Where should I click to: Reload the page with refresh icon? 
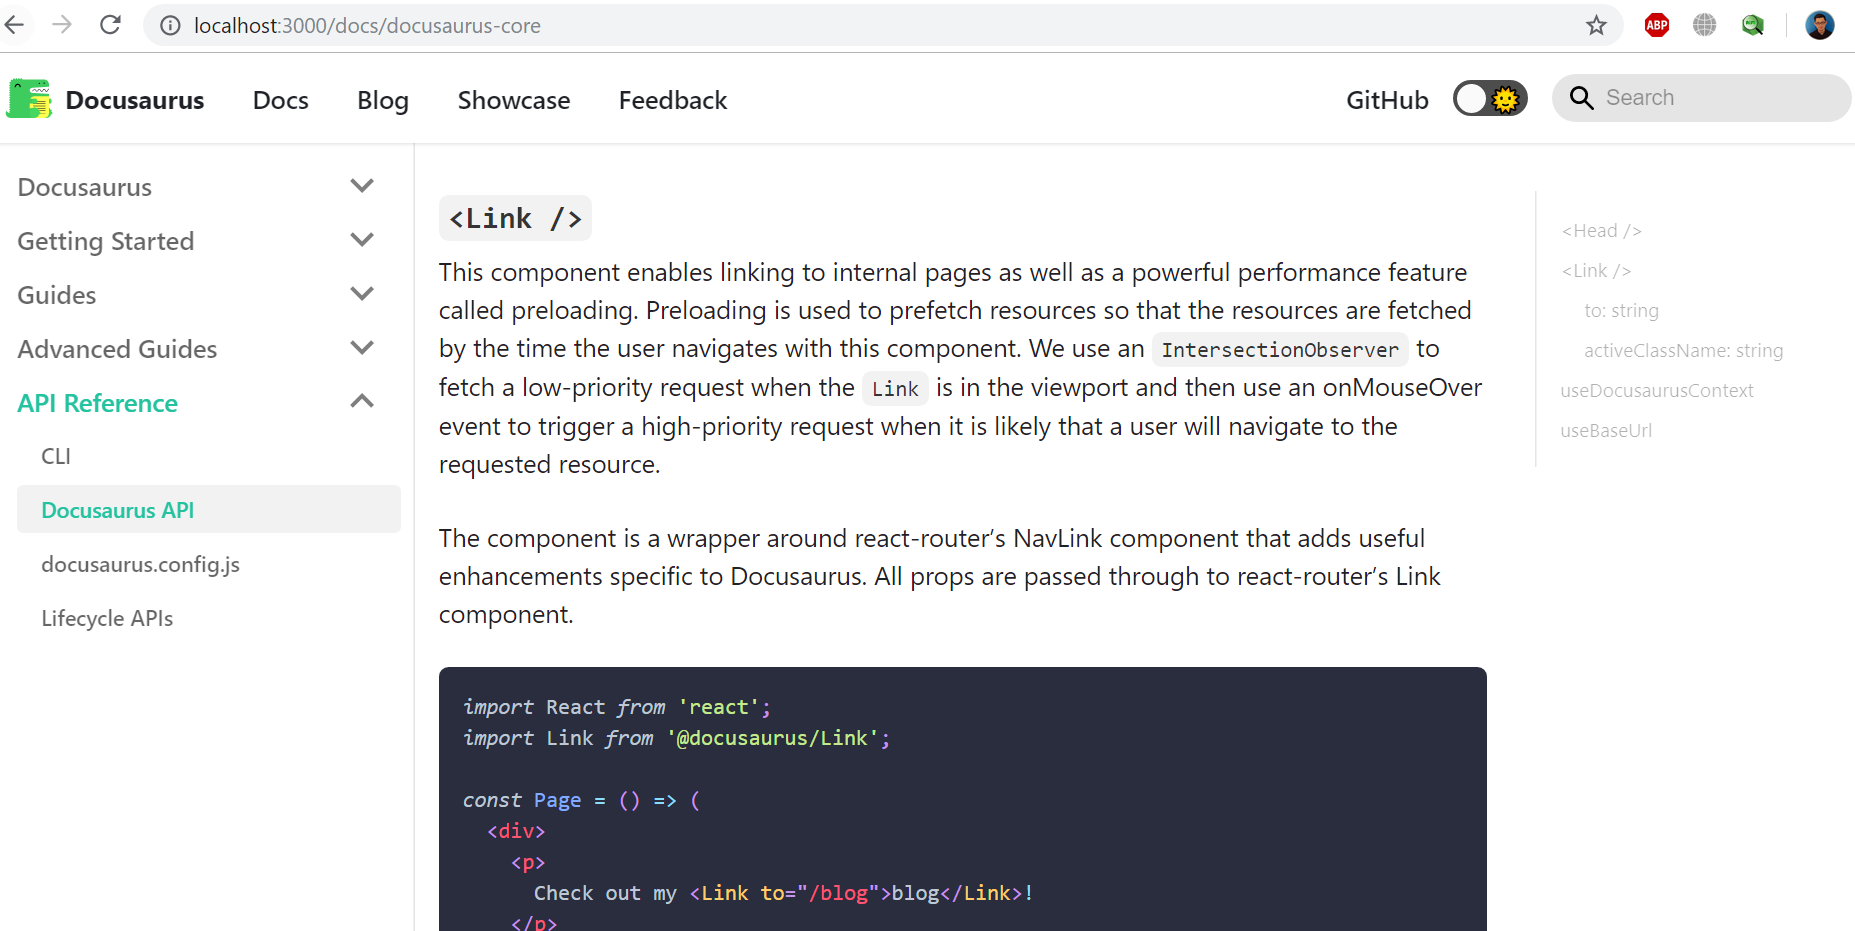(110, 25)
